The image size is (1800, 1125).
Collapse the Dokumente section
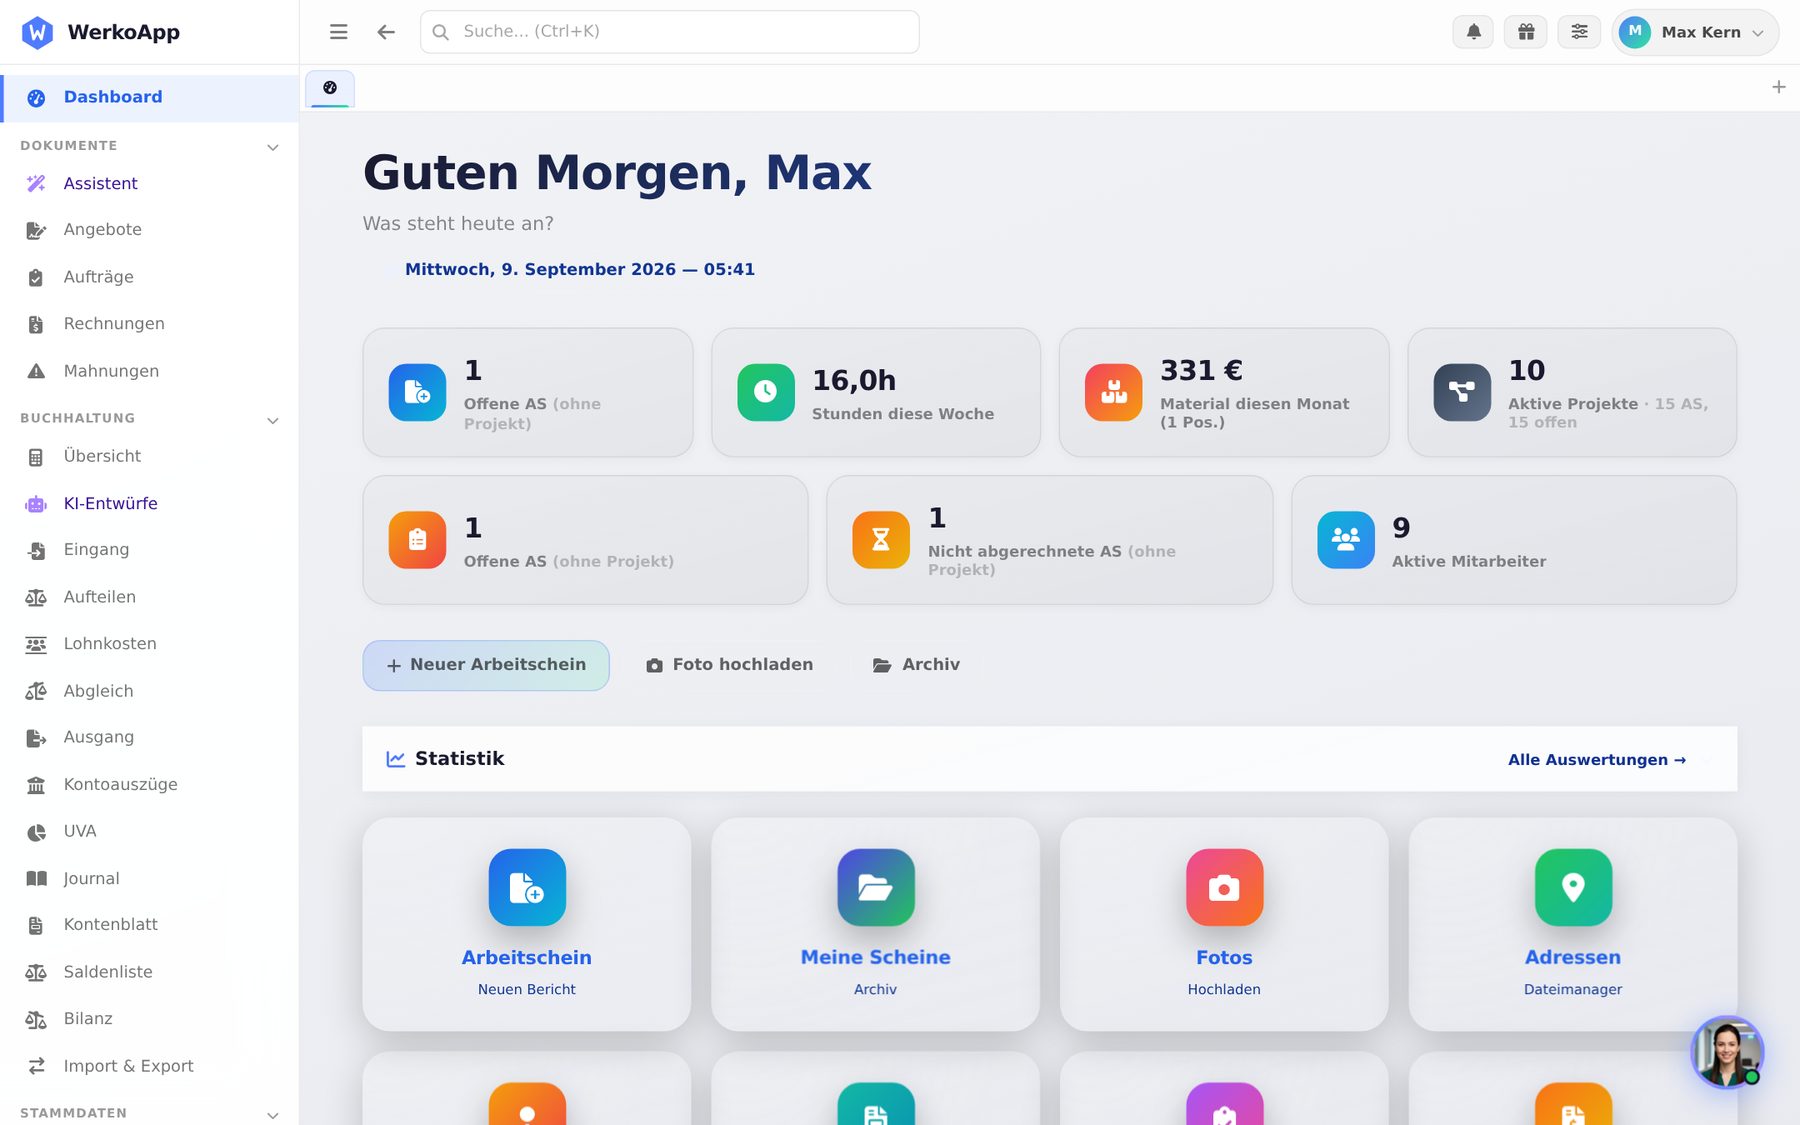pyautogui.click(x=273, y=147)
